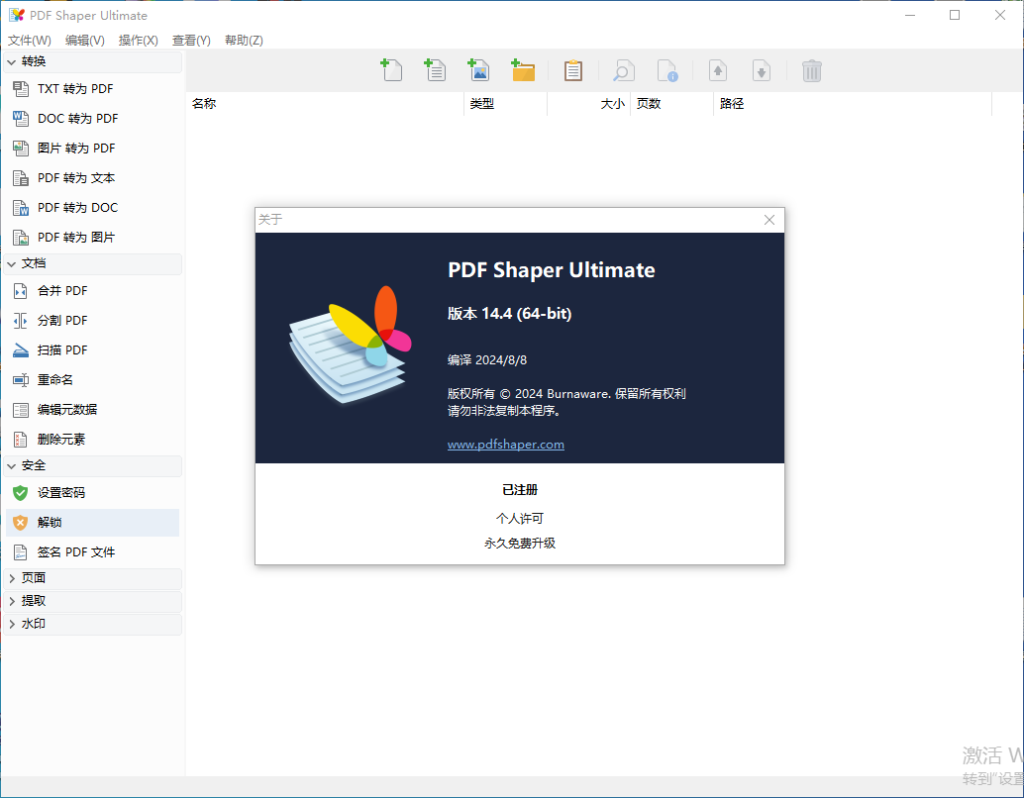Select the 编辑元数据 icon
Viewport: 1024px width, 798px height.
pyautogui.click(x=21, y=409)
